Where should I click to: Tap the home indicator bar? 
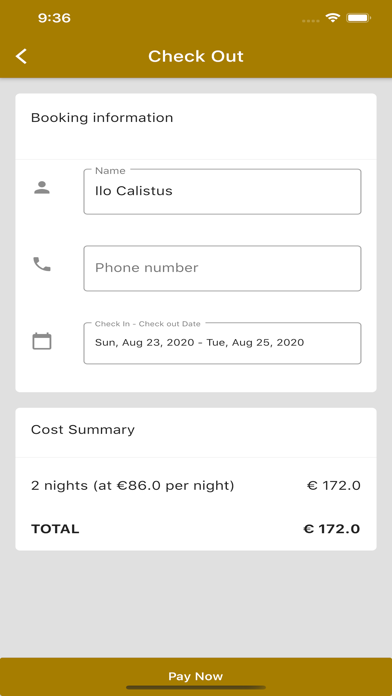click(x=196, y=688)
